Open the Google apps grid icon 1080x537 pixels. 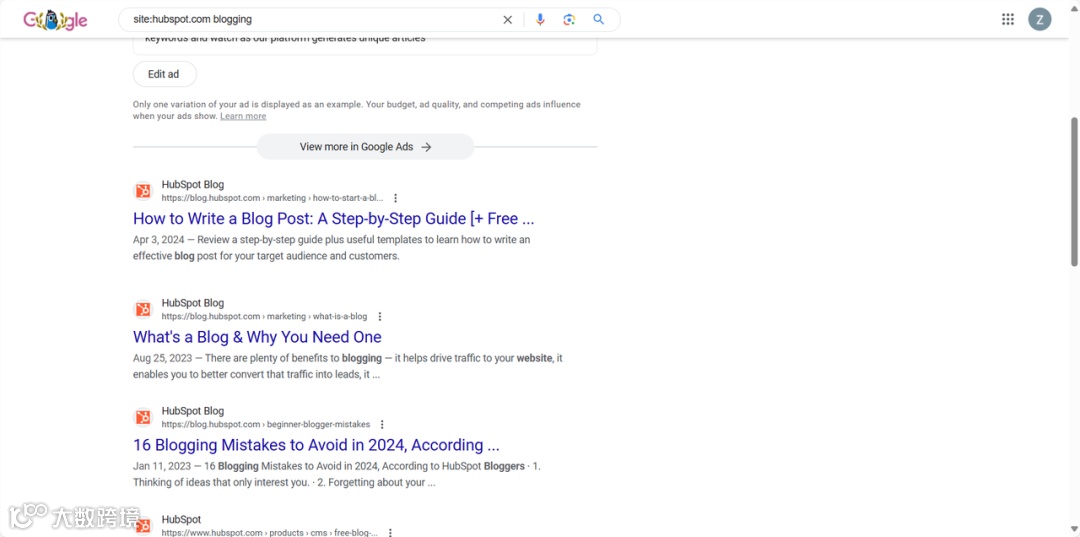(1008, 19)
